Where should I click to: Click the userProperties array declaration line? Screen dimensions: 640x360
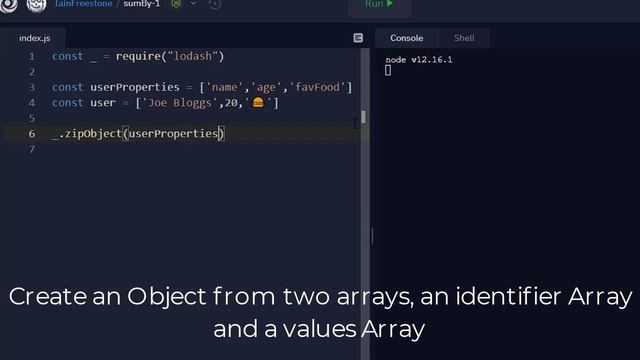(x=202, y=87)
